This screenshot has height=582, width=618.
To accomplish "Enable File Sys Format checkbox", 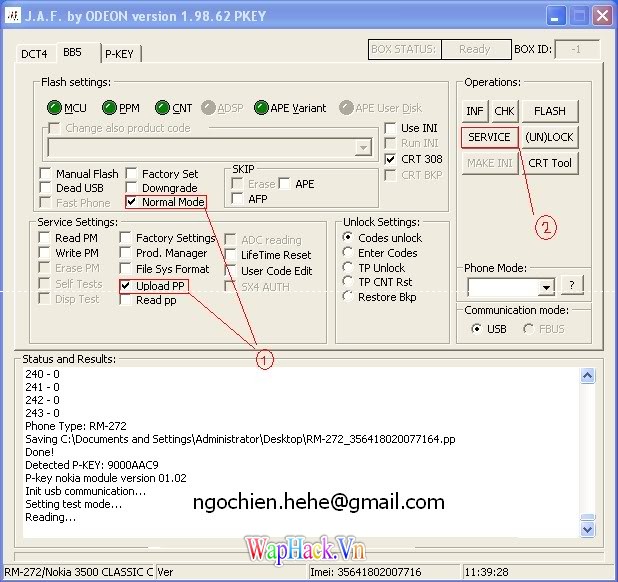I will click(125, 269).
